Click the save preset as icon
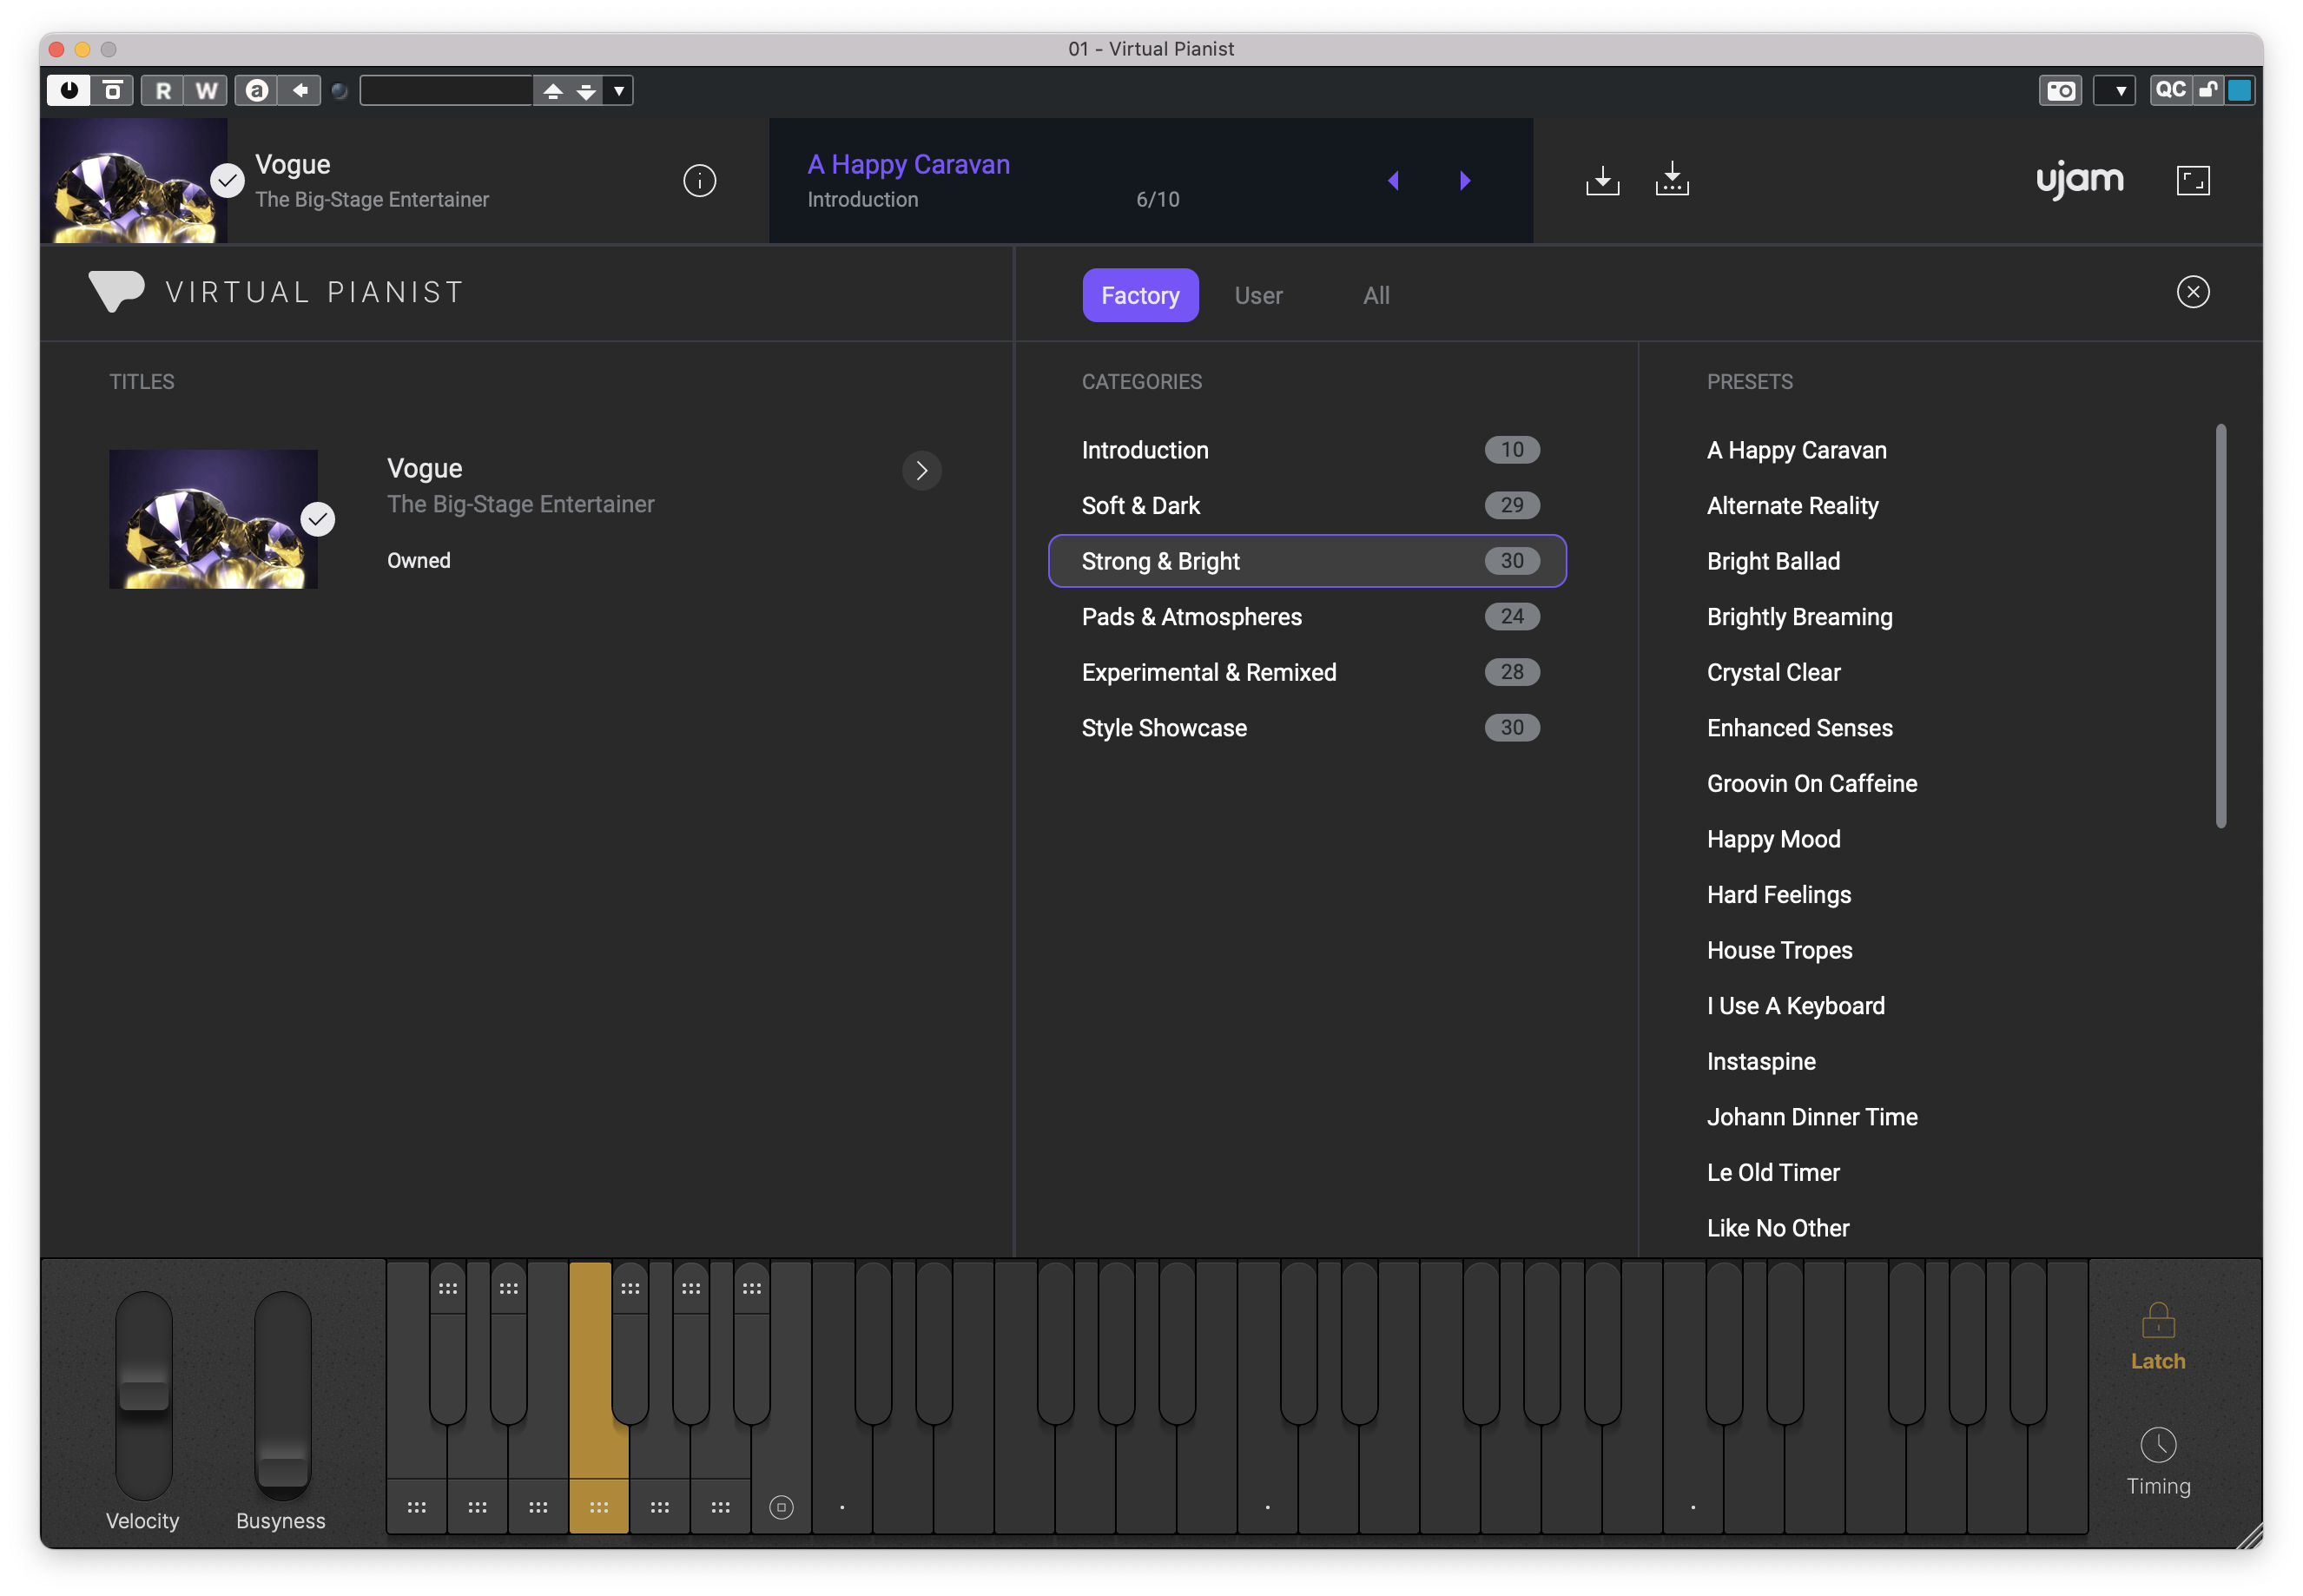2303x1596 pixels. 1672,180
